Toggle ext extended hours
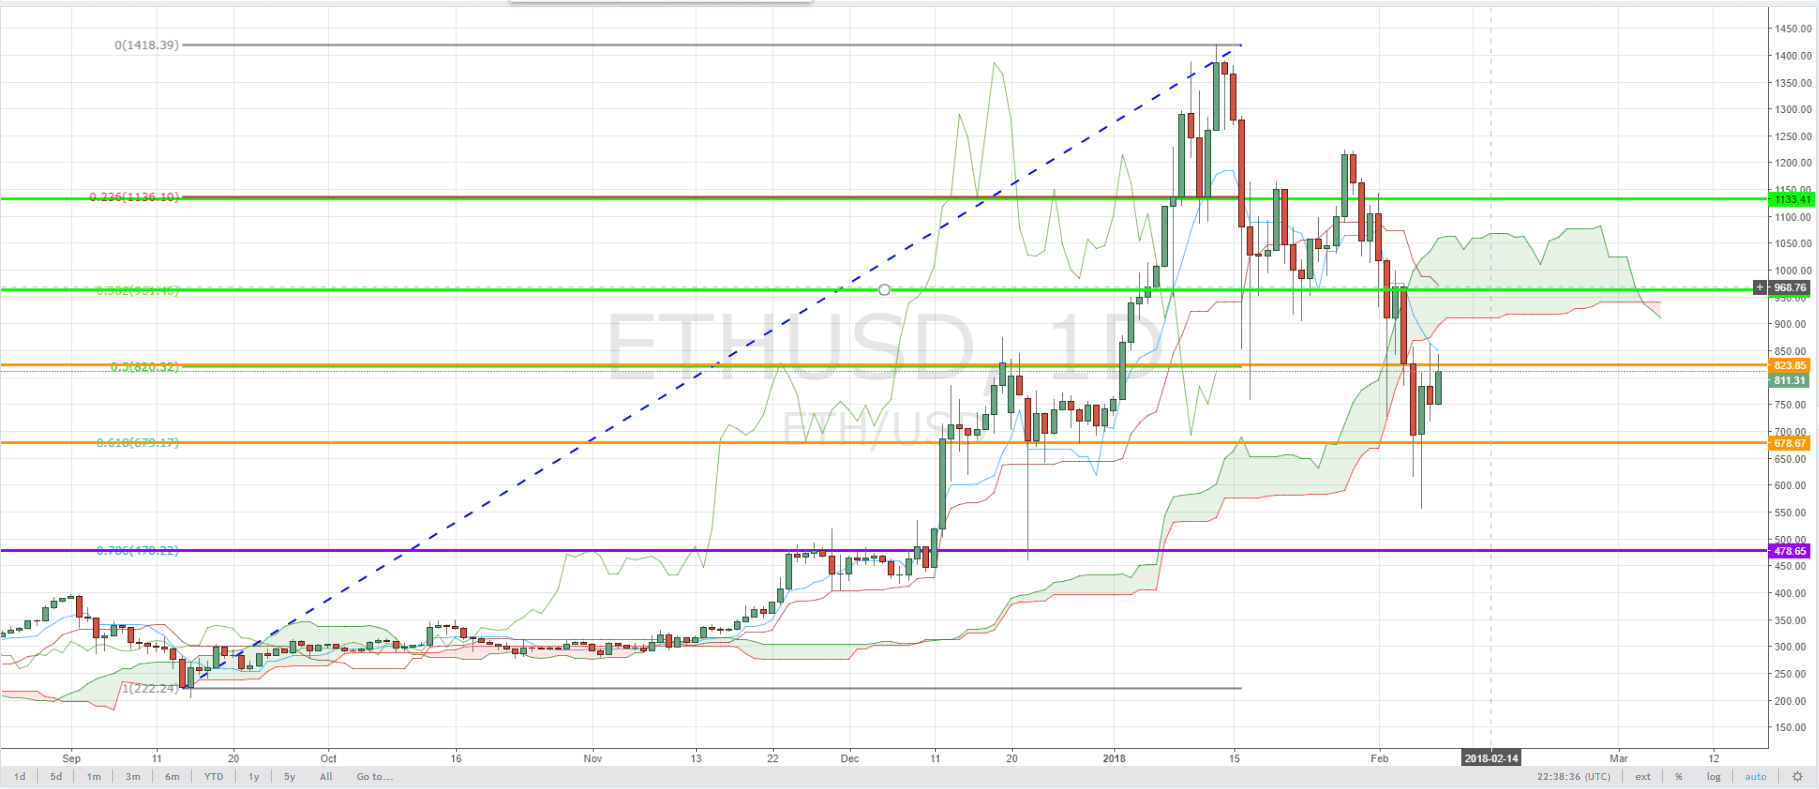The height and width of the screenshot is (789, 1819). pyautogui.click(x=1643, y=777)
